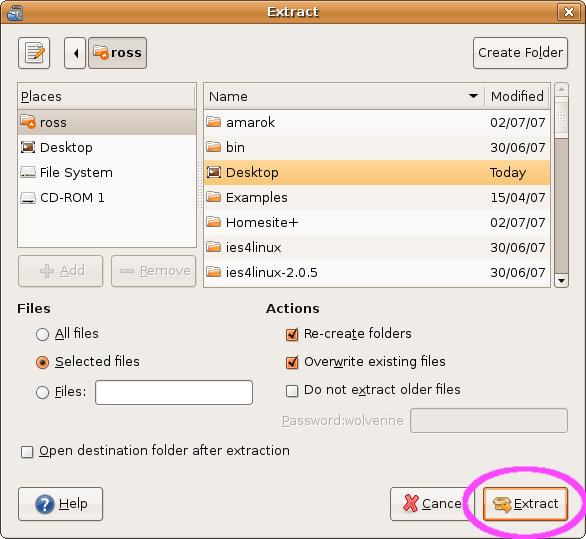Open the Help button
This screenshot has width=586, height=539.
[60, 504]
